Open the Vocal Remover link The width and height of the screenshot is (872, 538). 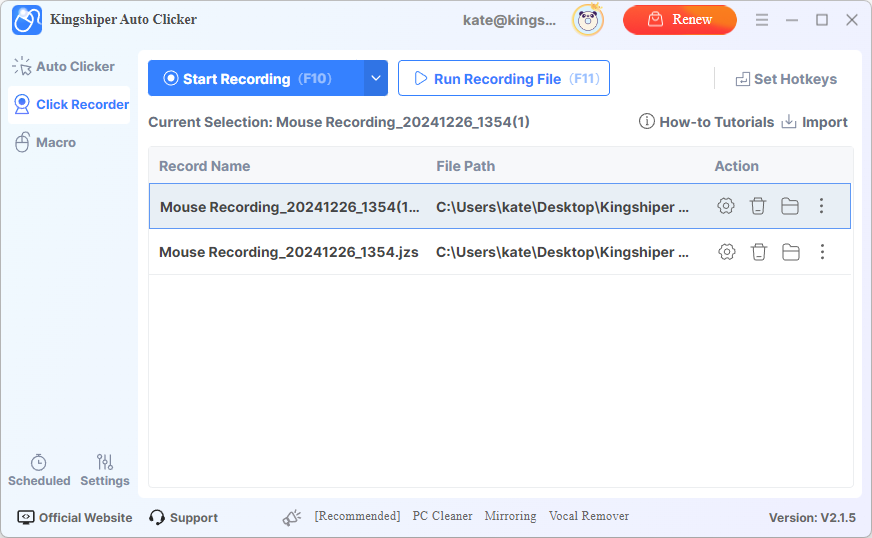(x=588, y=516)
